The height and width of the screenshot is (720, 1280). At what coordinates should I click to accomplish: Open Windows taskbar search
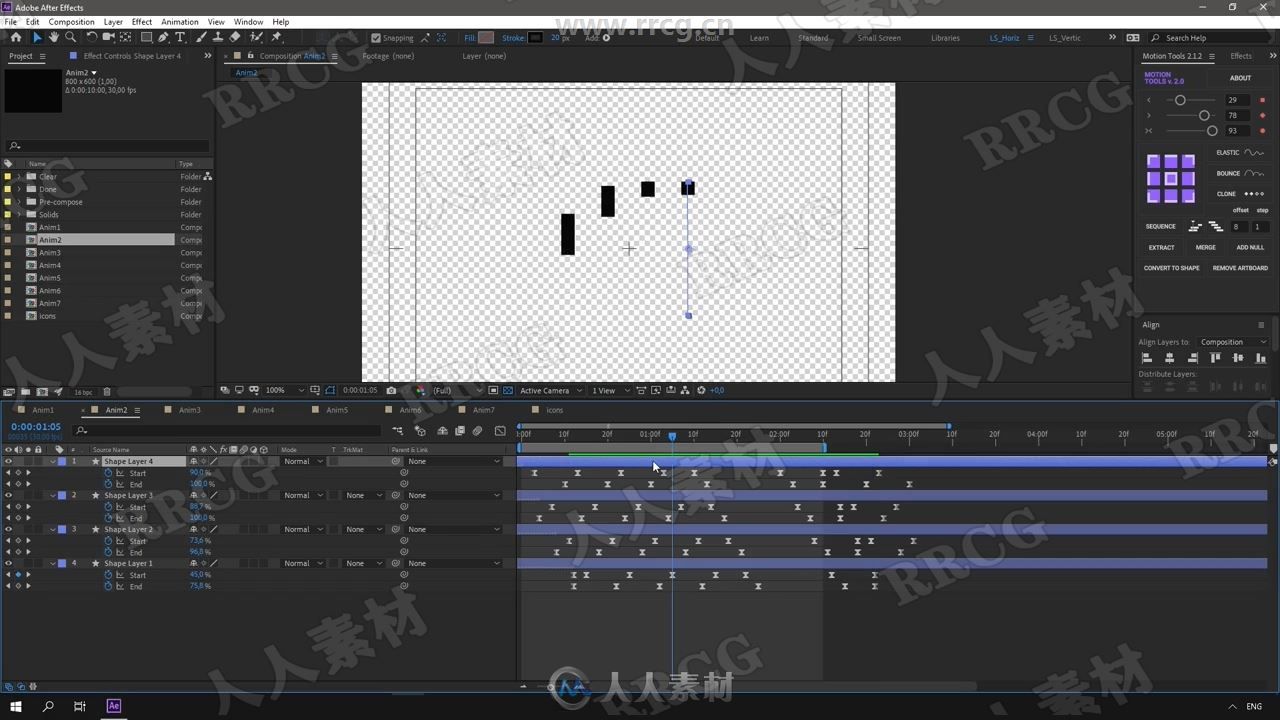48,706
